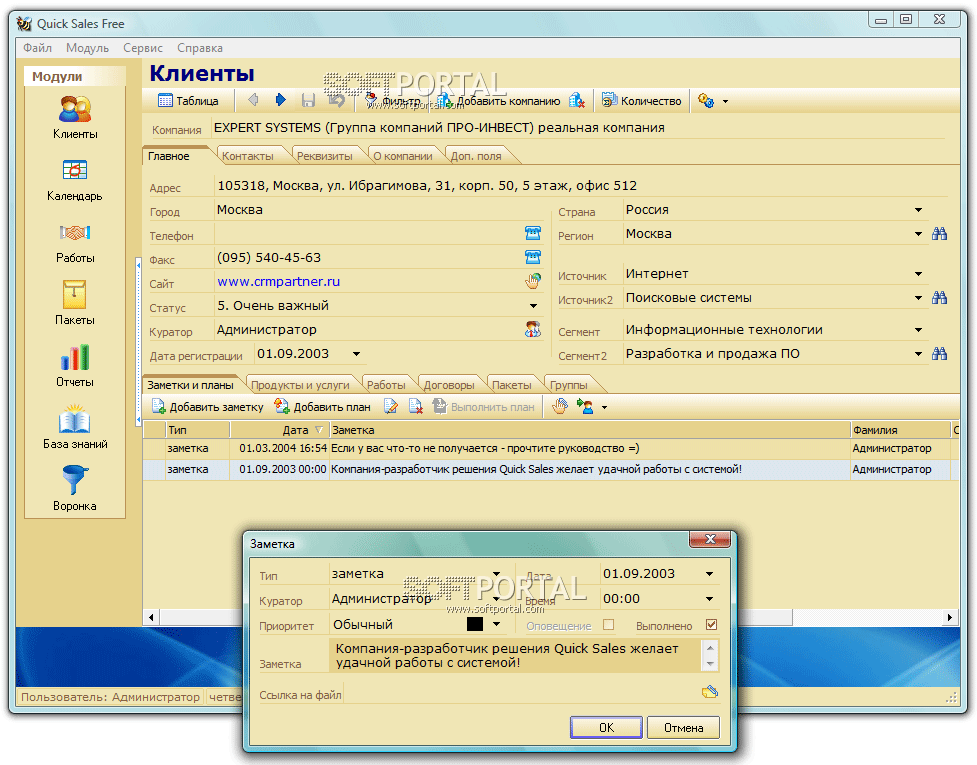Screen dimensions: 977x765
Task: Switch to the О компании tab
Action: pos(403,156)
